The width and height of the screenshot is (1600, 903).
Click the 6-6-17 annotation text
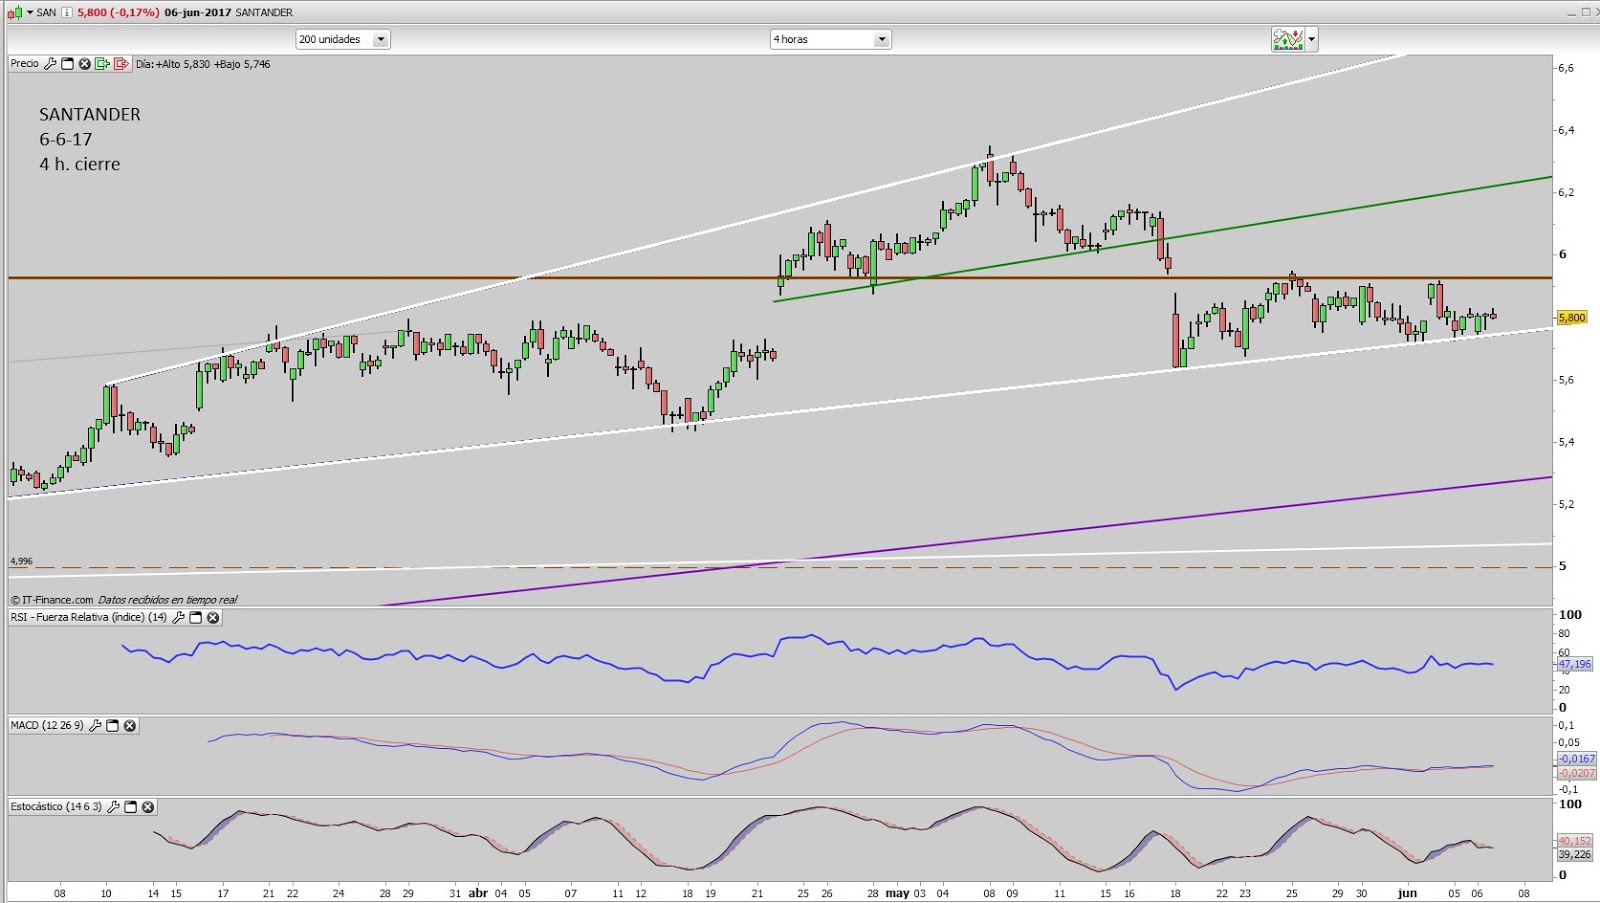[66, 140]
